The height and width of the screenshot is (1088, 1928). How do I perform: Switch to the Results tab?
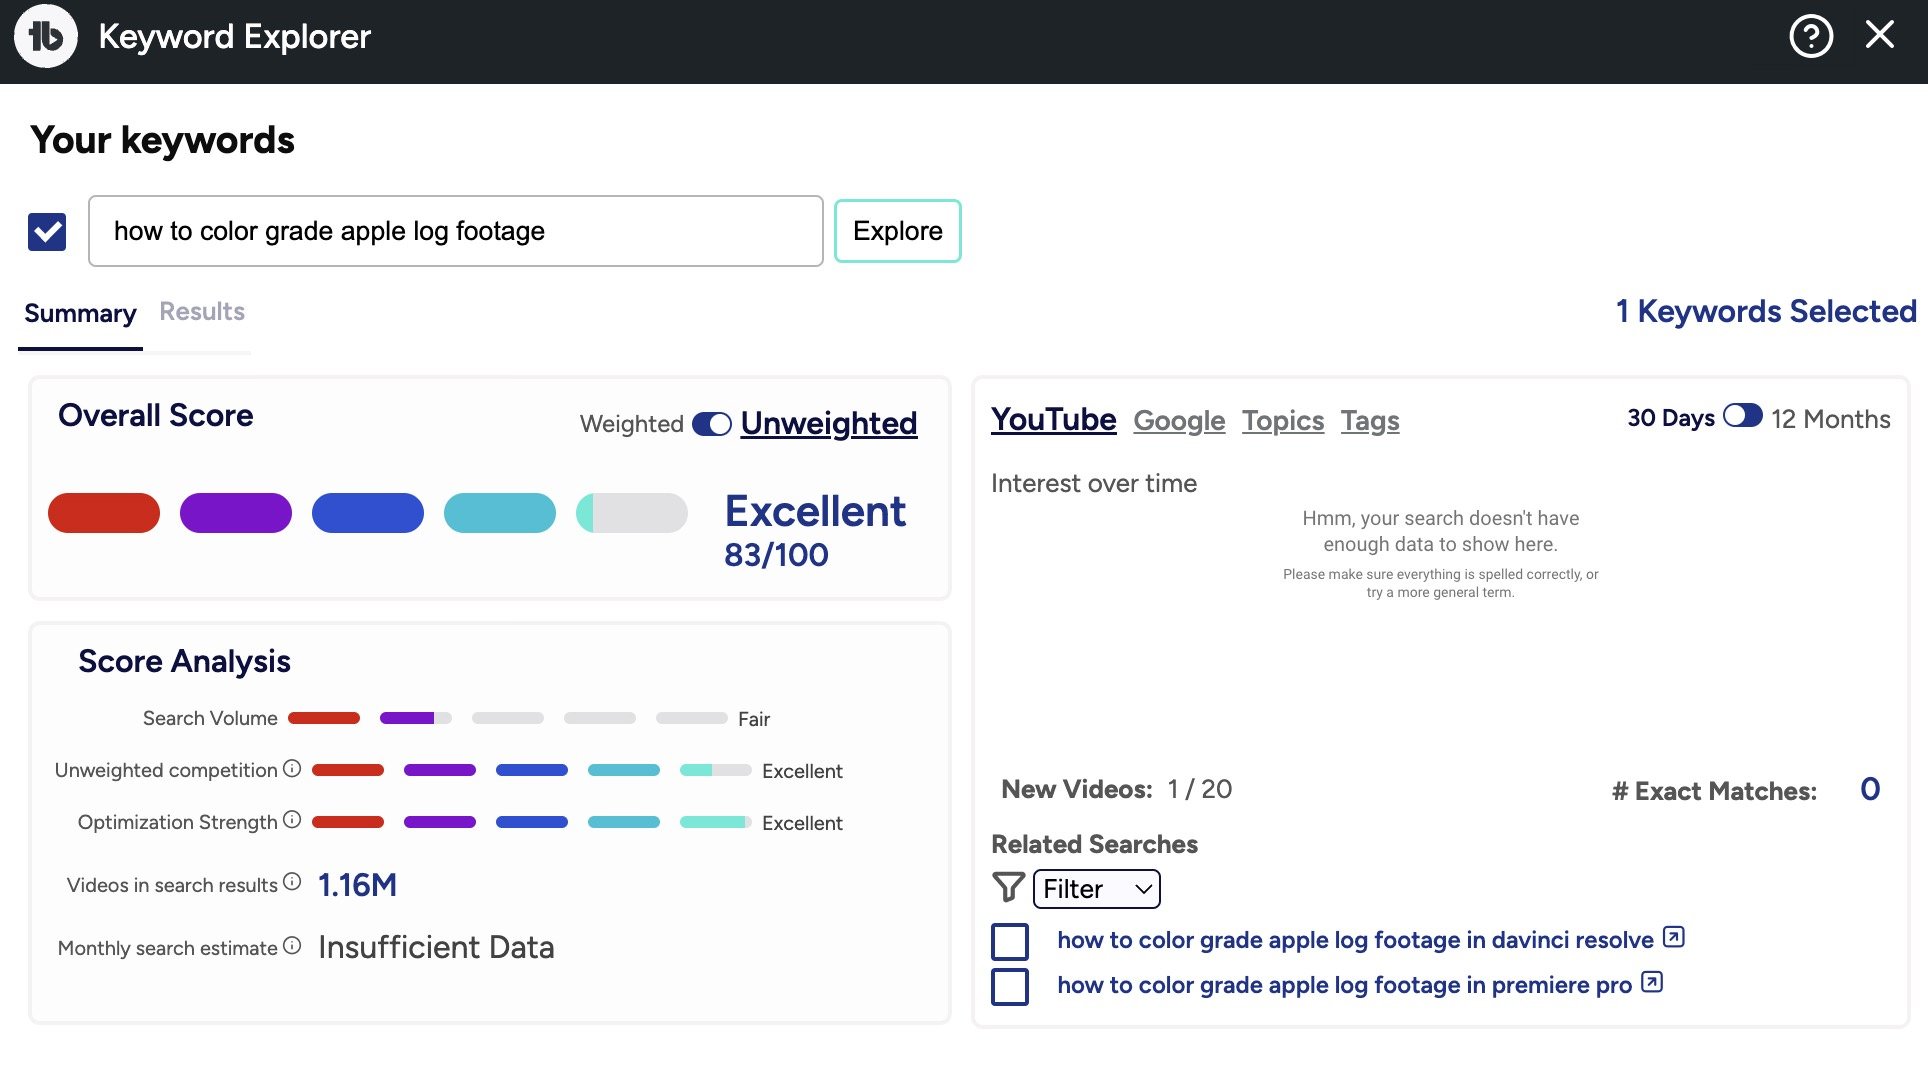(x=202, y=311)
